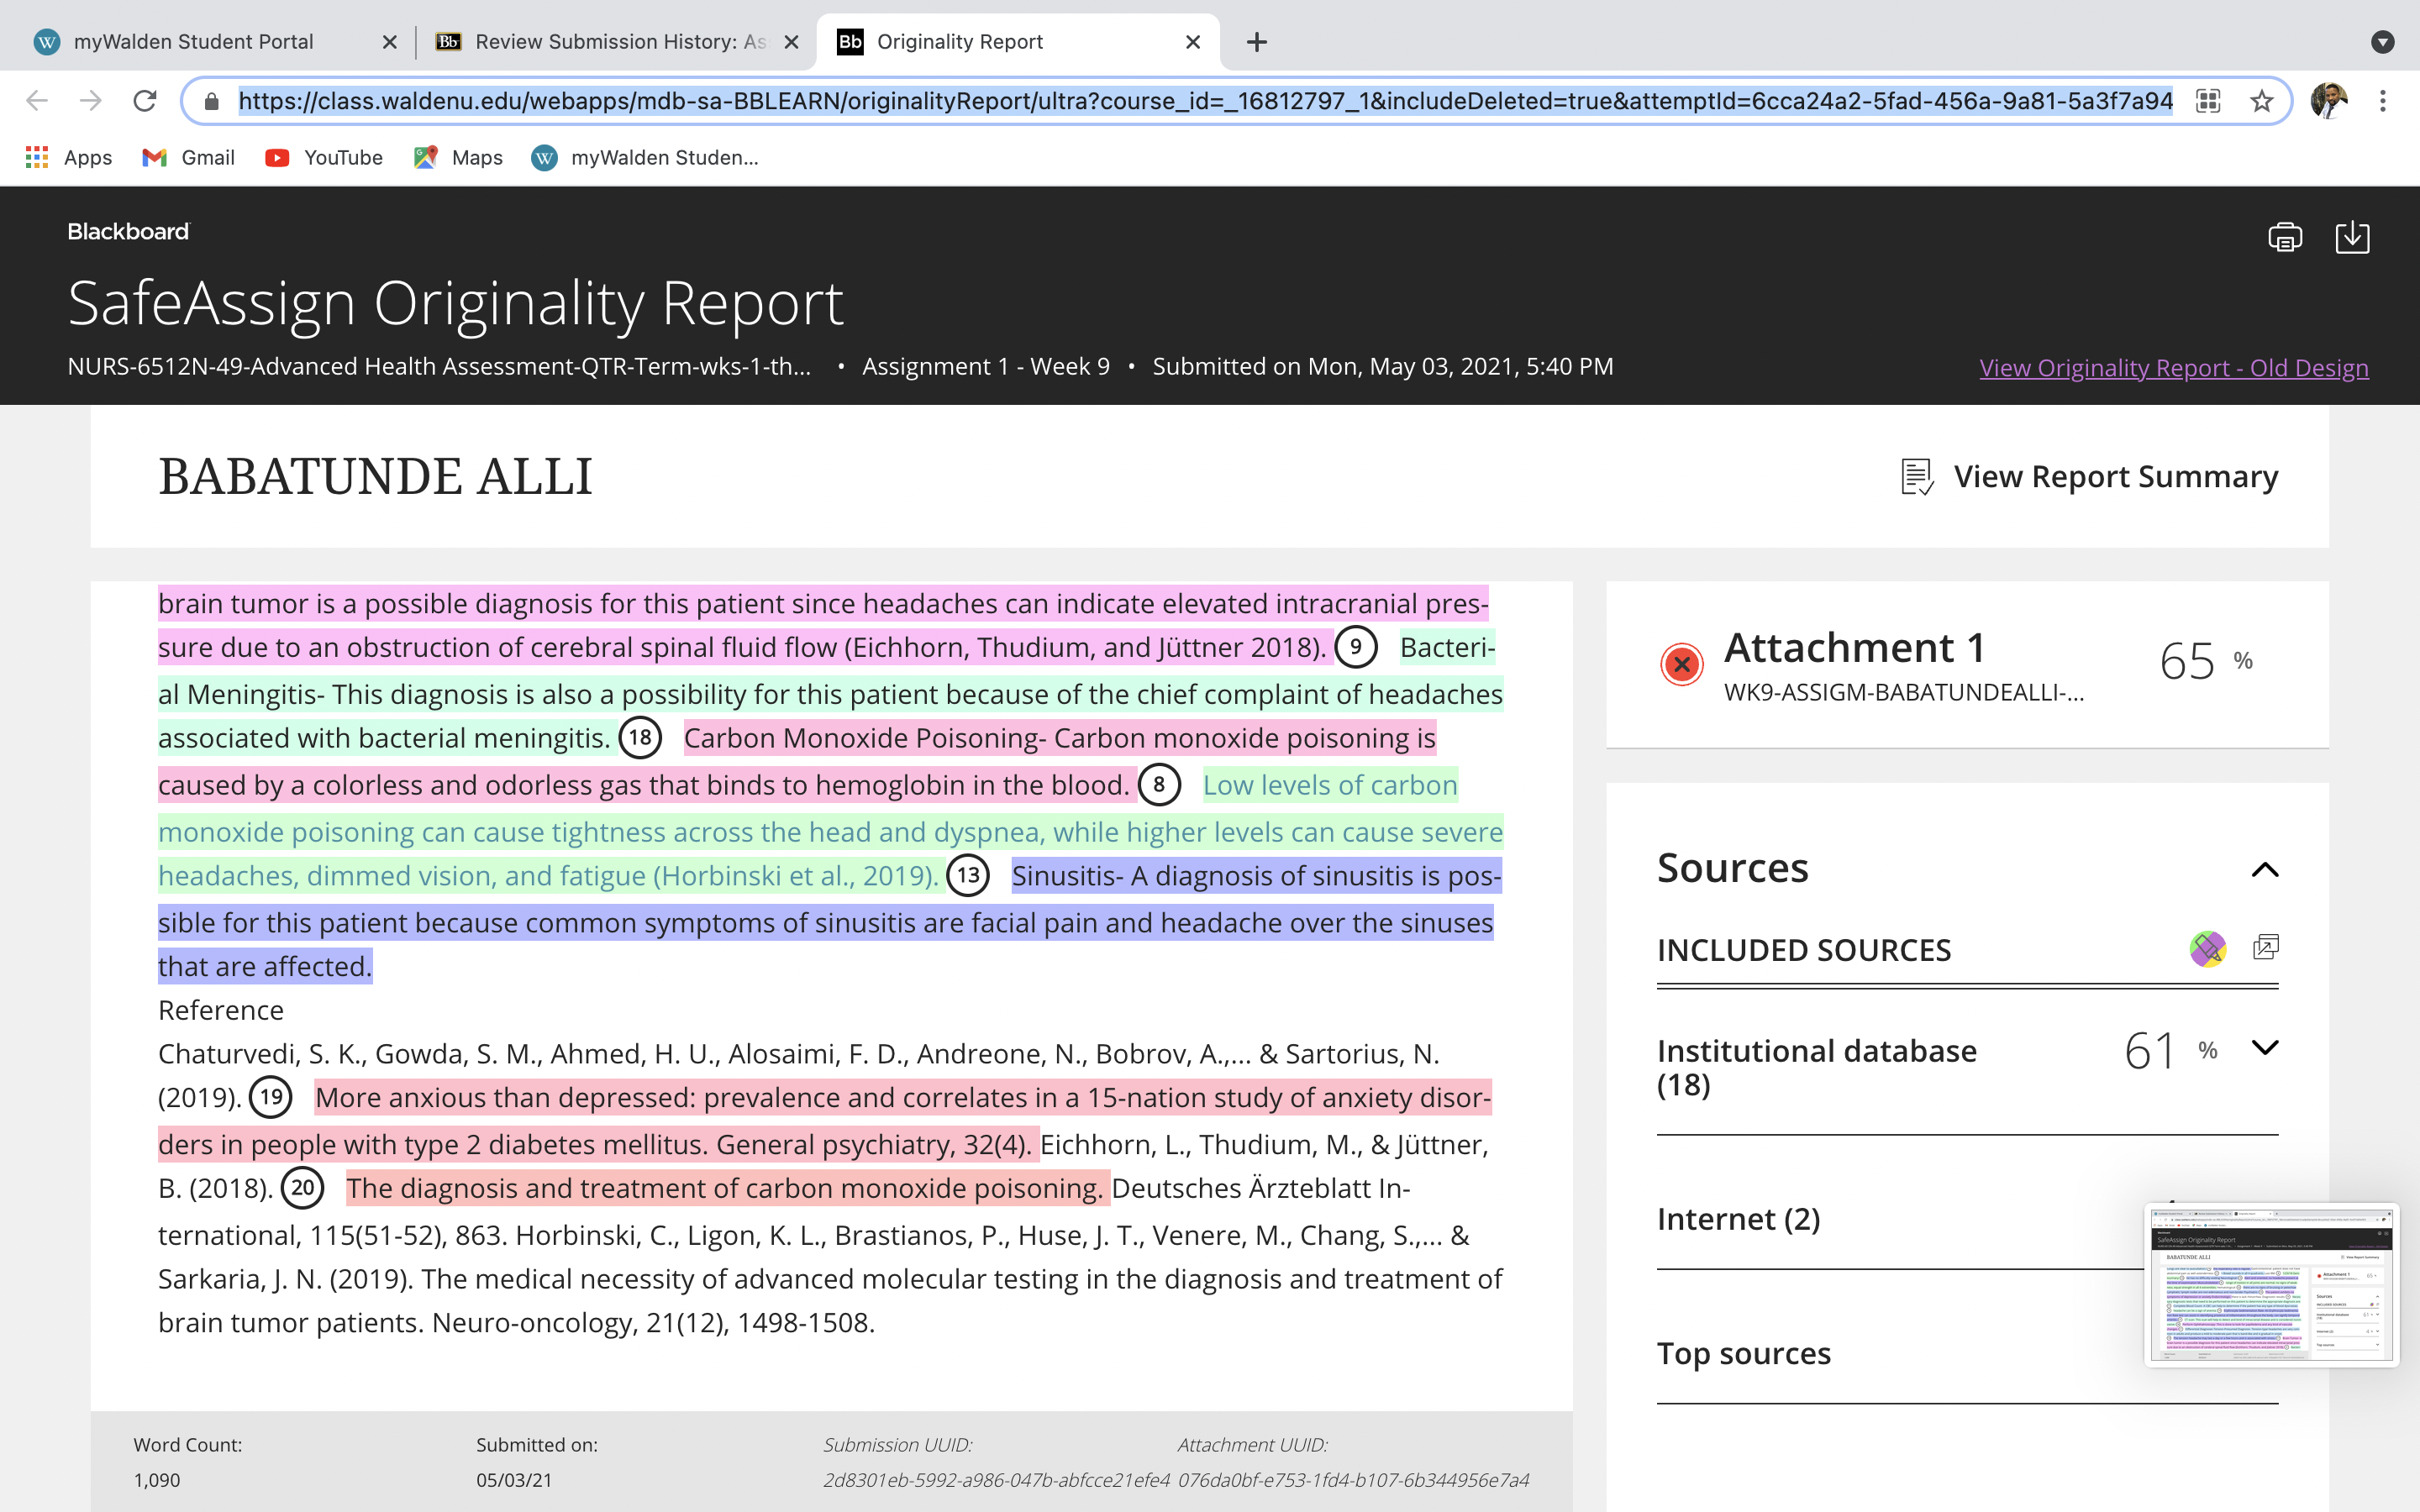Click the address bar URL field
Image resolution: width=2420 pixels, height=1512 pixels.
(1205, 101)
